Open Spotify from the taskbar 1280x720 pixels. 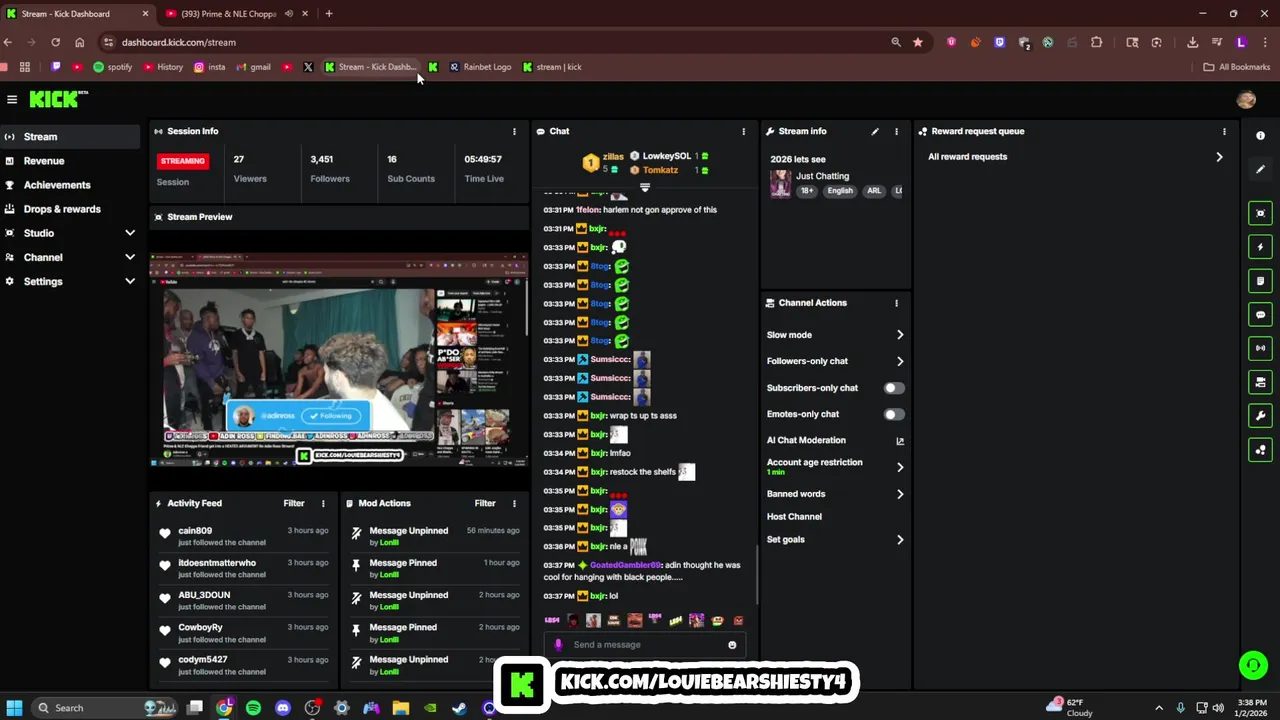point(253,708)
